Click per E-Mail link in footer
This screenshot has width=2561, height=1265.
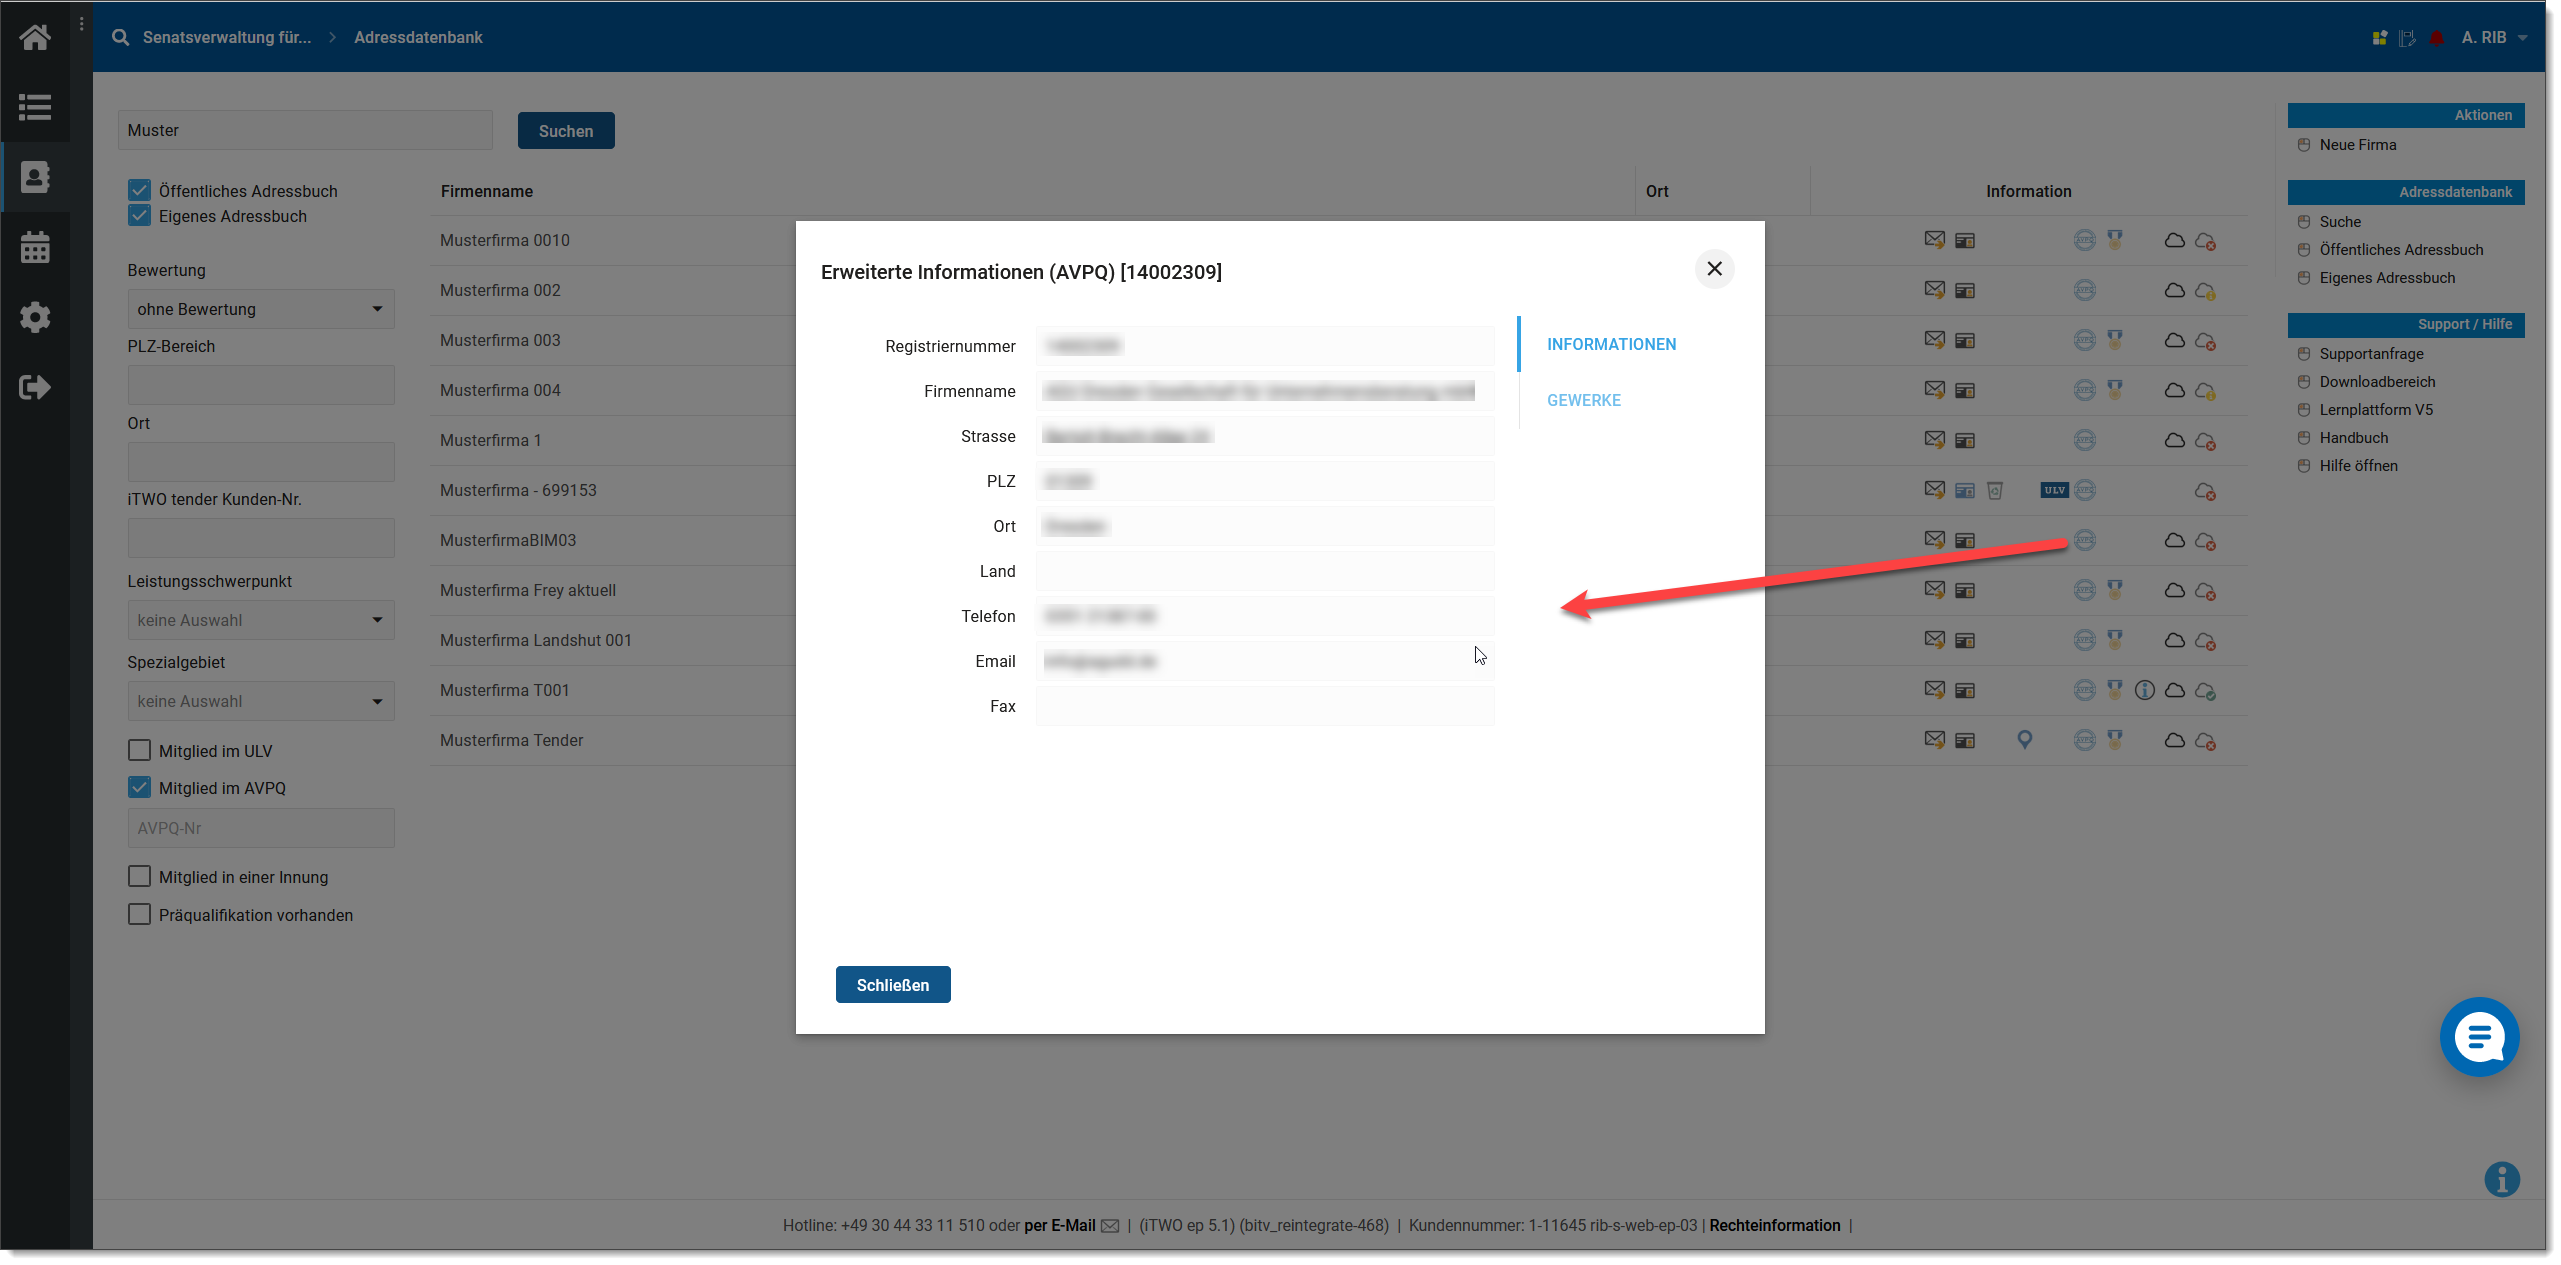[x=1059, y=1225]
